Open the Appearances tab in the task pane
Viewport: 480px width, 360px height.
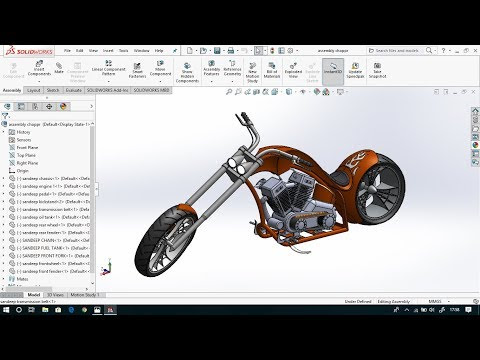475,145
